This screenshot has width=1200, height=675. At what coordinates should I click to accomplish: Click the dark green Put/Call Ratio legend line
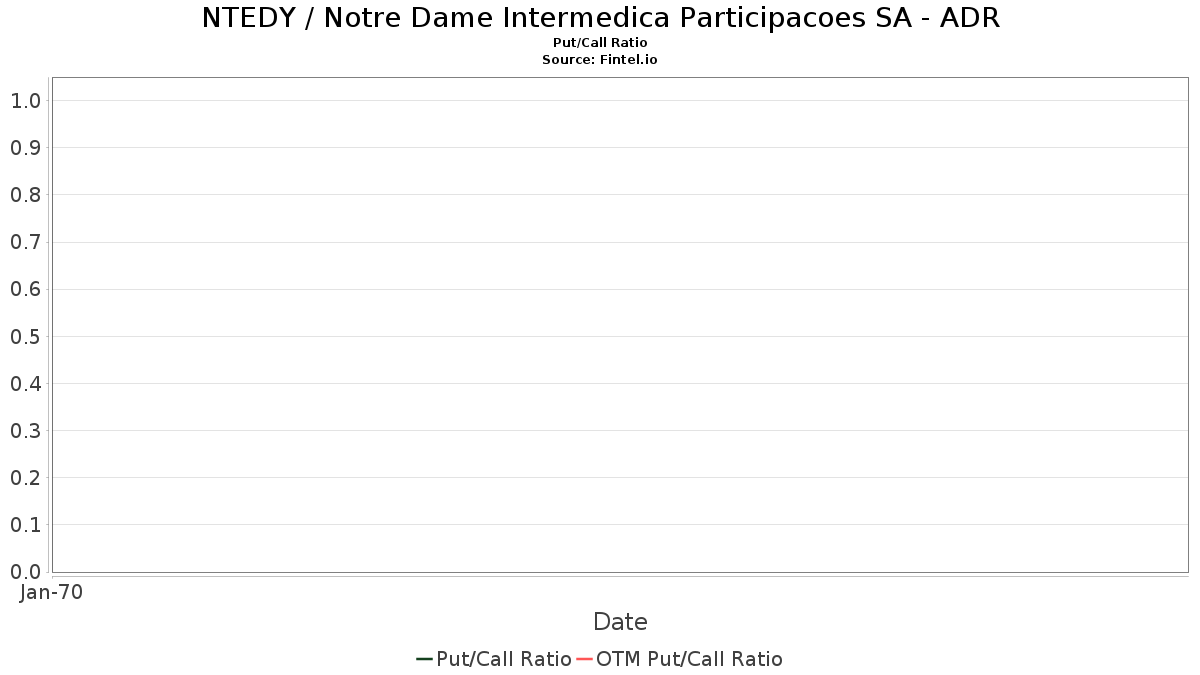pyautogui.click(x=424, y=659)
